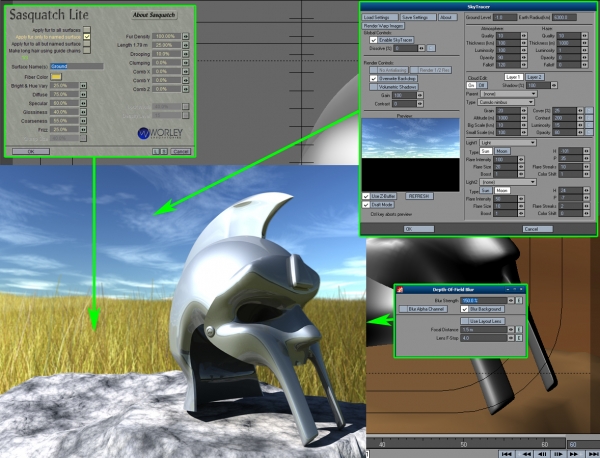
Task: Click the Glossiness mini-slider arrows
Action: tap(83, 112)
